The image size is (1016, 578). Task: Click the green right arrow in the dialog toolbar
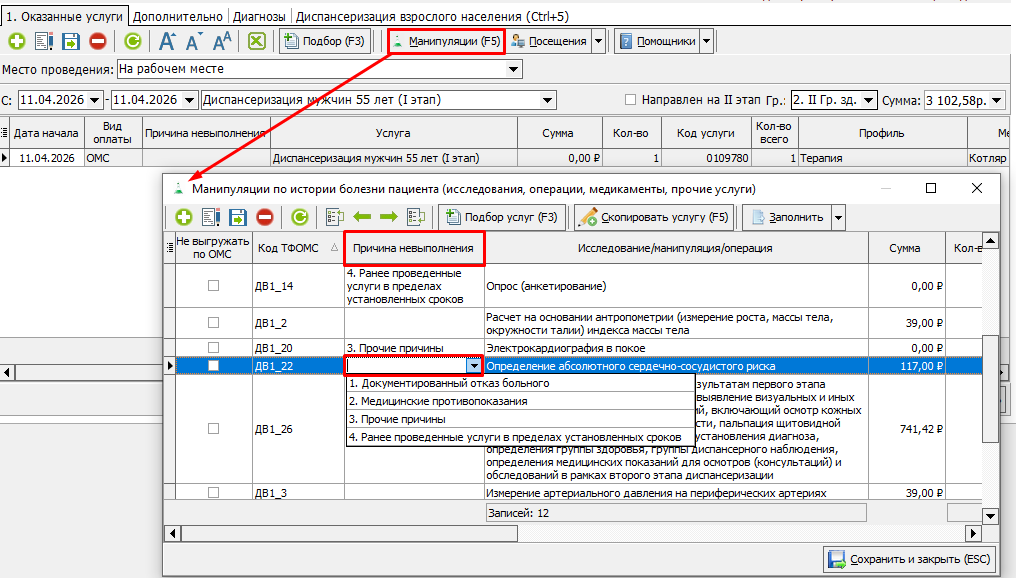388,217
